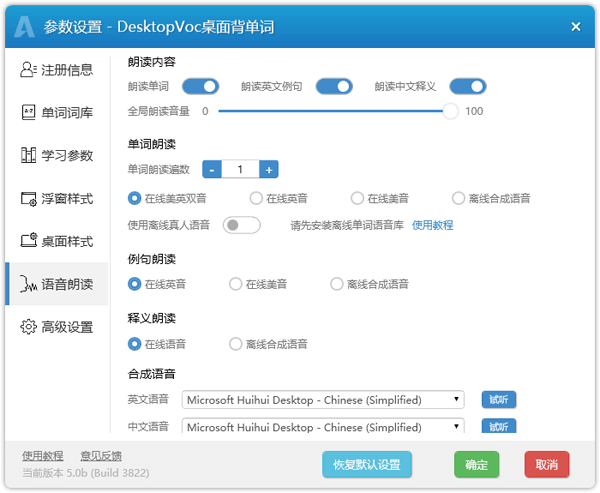The height and width of the screenshot is (493, 600).
Task: Increase 单词朗读遍数 with plus button
Action: [x=269, y=169]
